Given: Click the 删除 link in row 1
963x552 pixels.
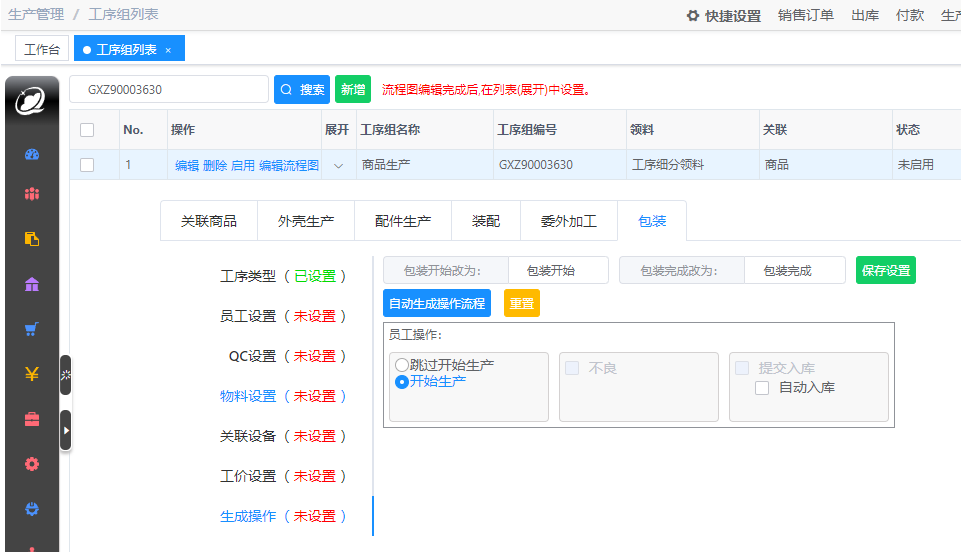Looking at the screenshot, I should coord(215,166).
